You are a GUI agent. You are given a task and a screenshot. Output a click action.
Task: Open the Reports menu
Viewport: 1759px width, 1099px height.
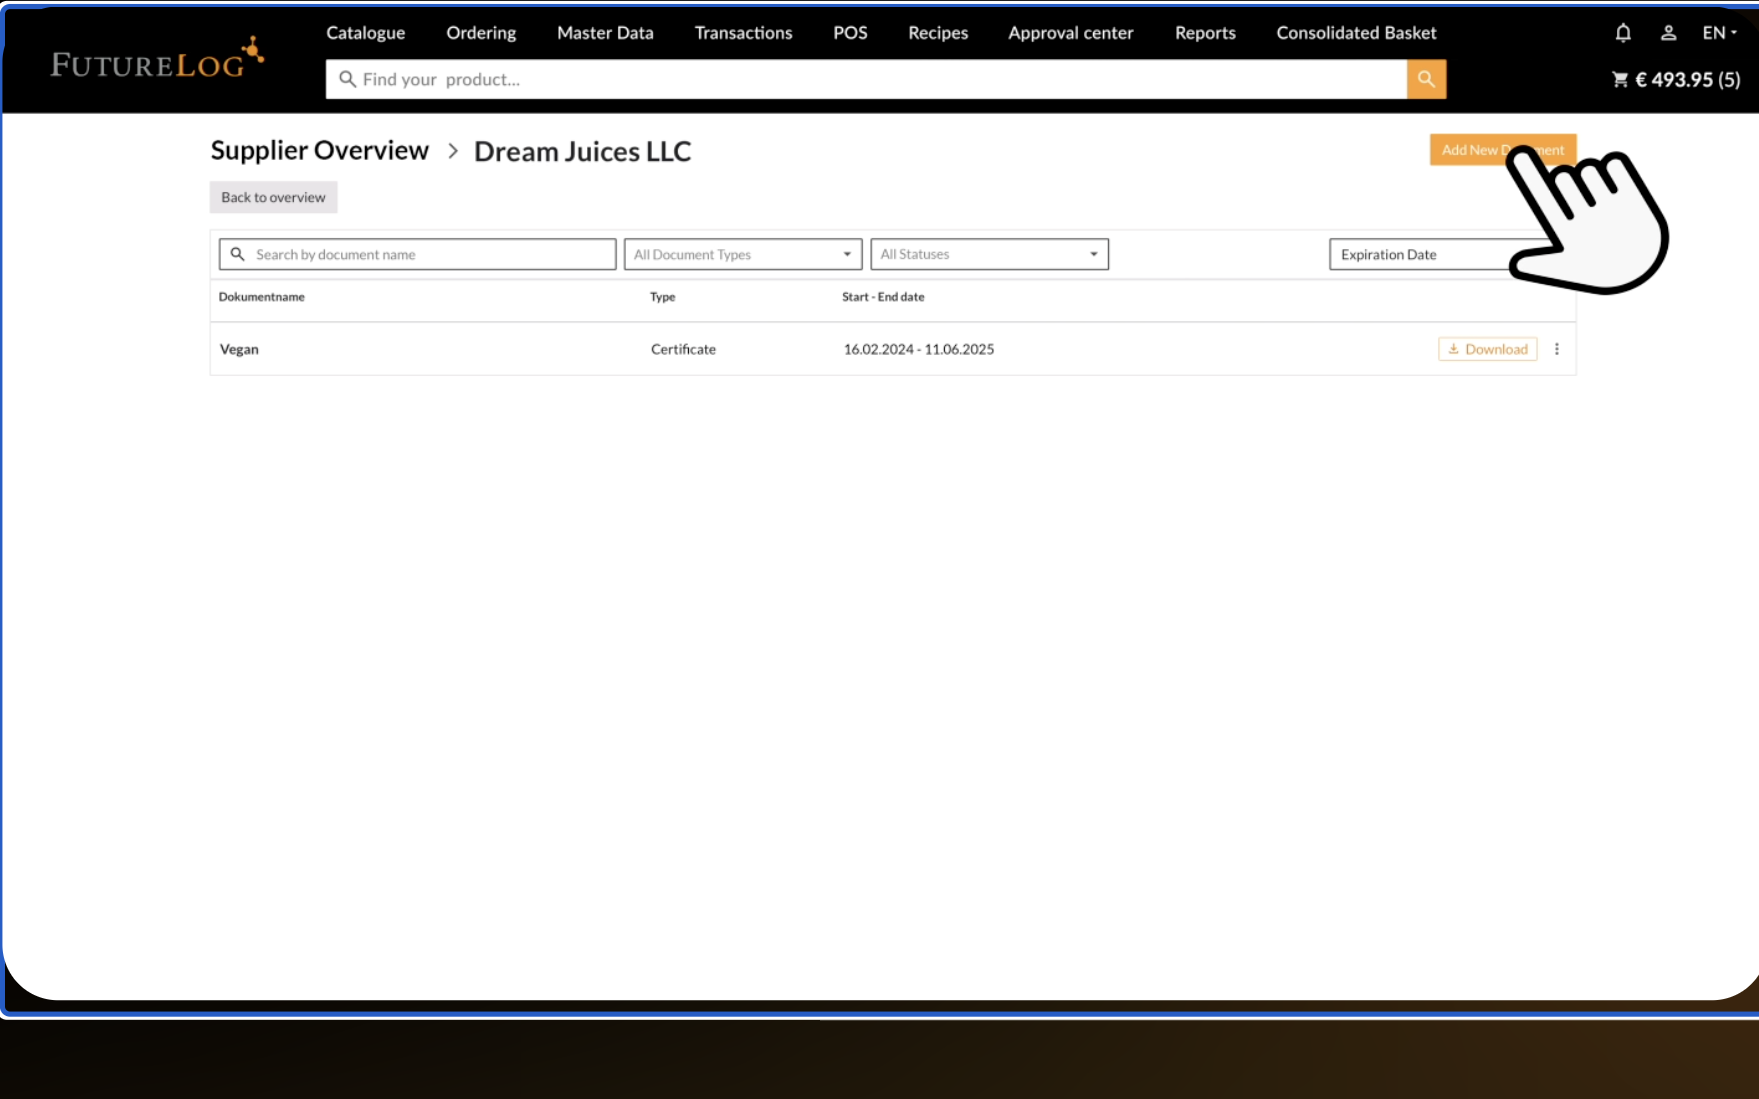point(1205,33)
